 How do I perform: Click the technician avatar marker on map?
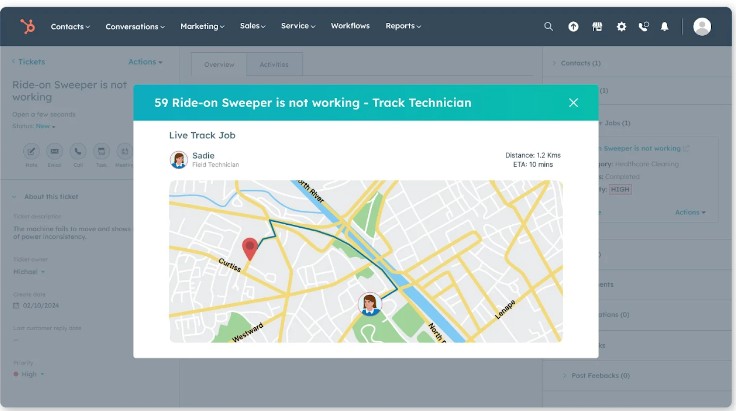(369, 304)
